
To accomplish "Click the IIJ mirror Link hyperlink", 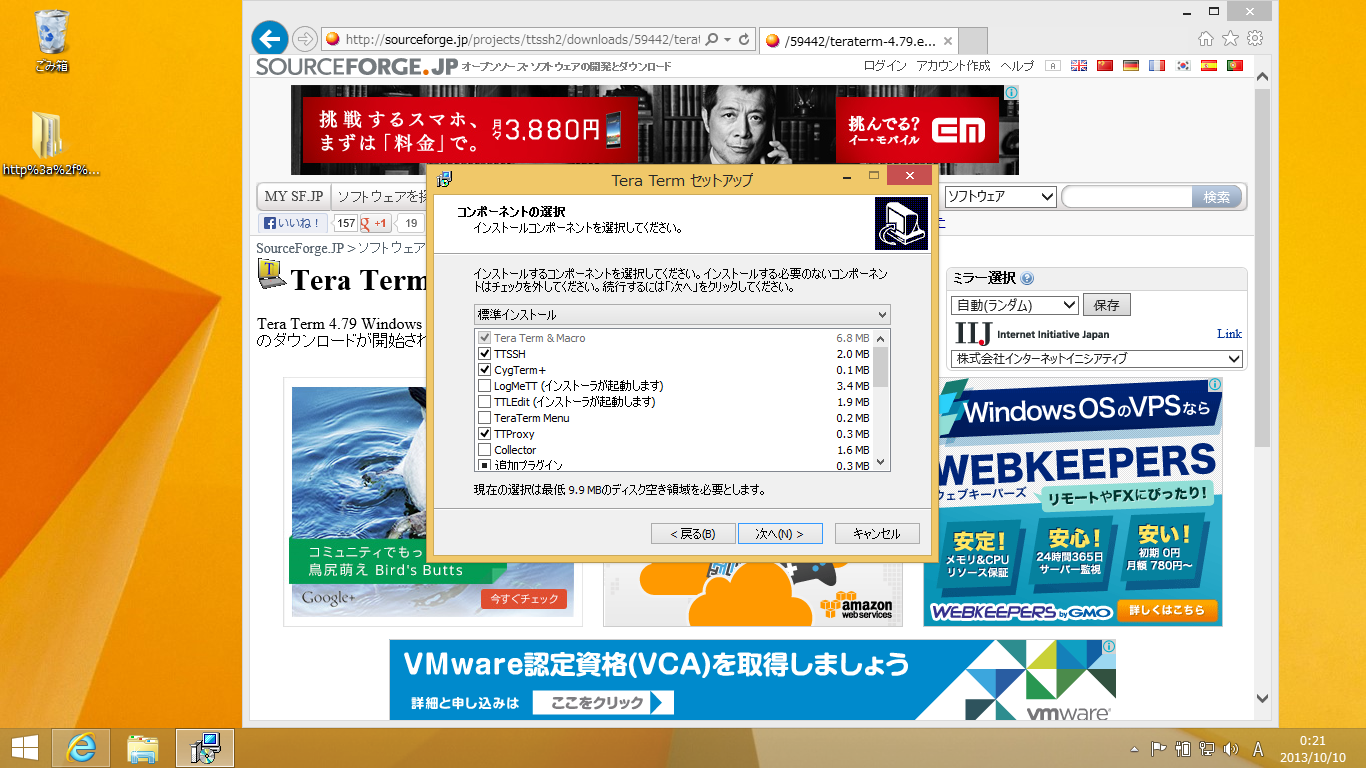I will [1229, 334].
